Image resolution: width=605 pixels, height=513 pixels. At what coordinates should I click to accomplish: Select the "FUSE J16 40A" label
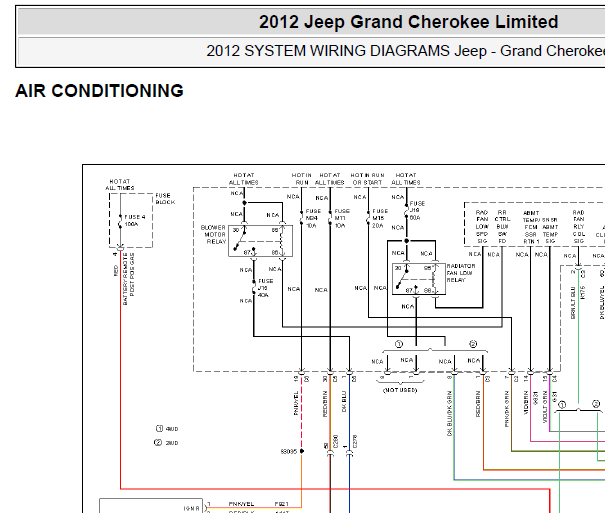tap(265, 288)
